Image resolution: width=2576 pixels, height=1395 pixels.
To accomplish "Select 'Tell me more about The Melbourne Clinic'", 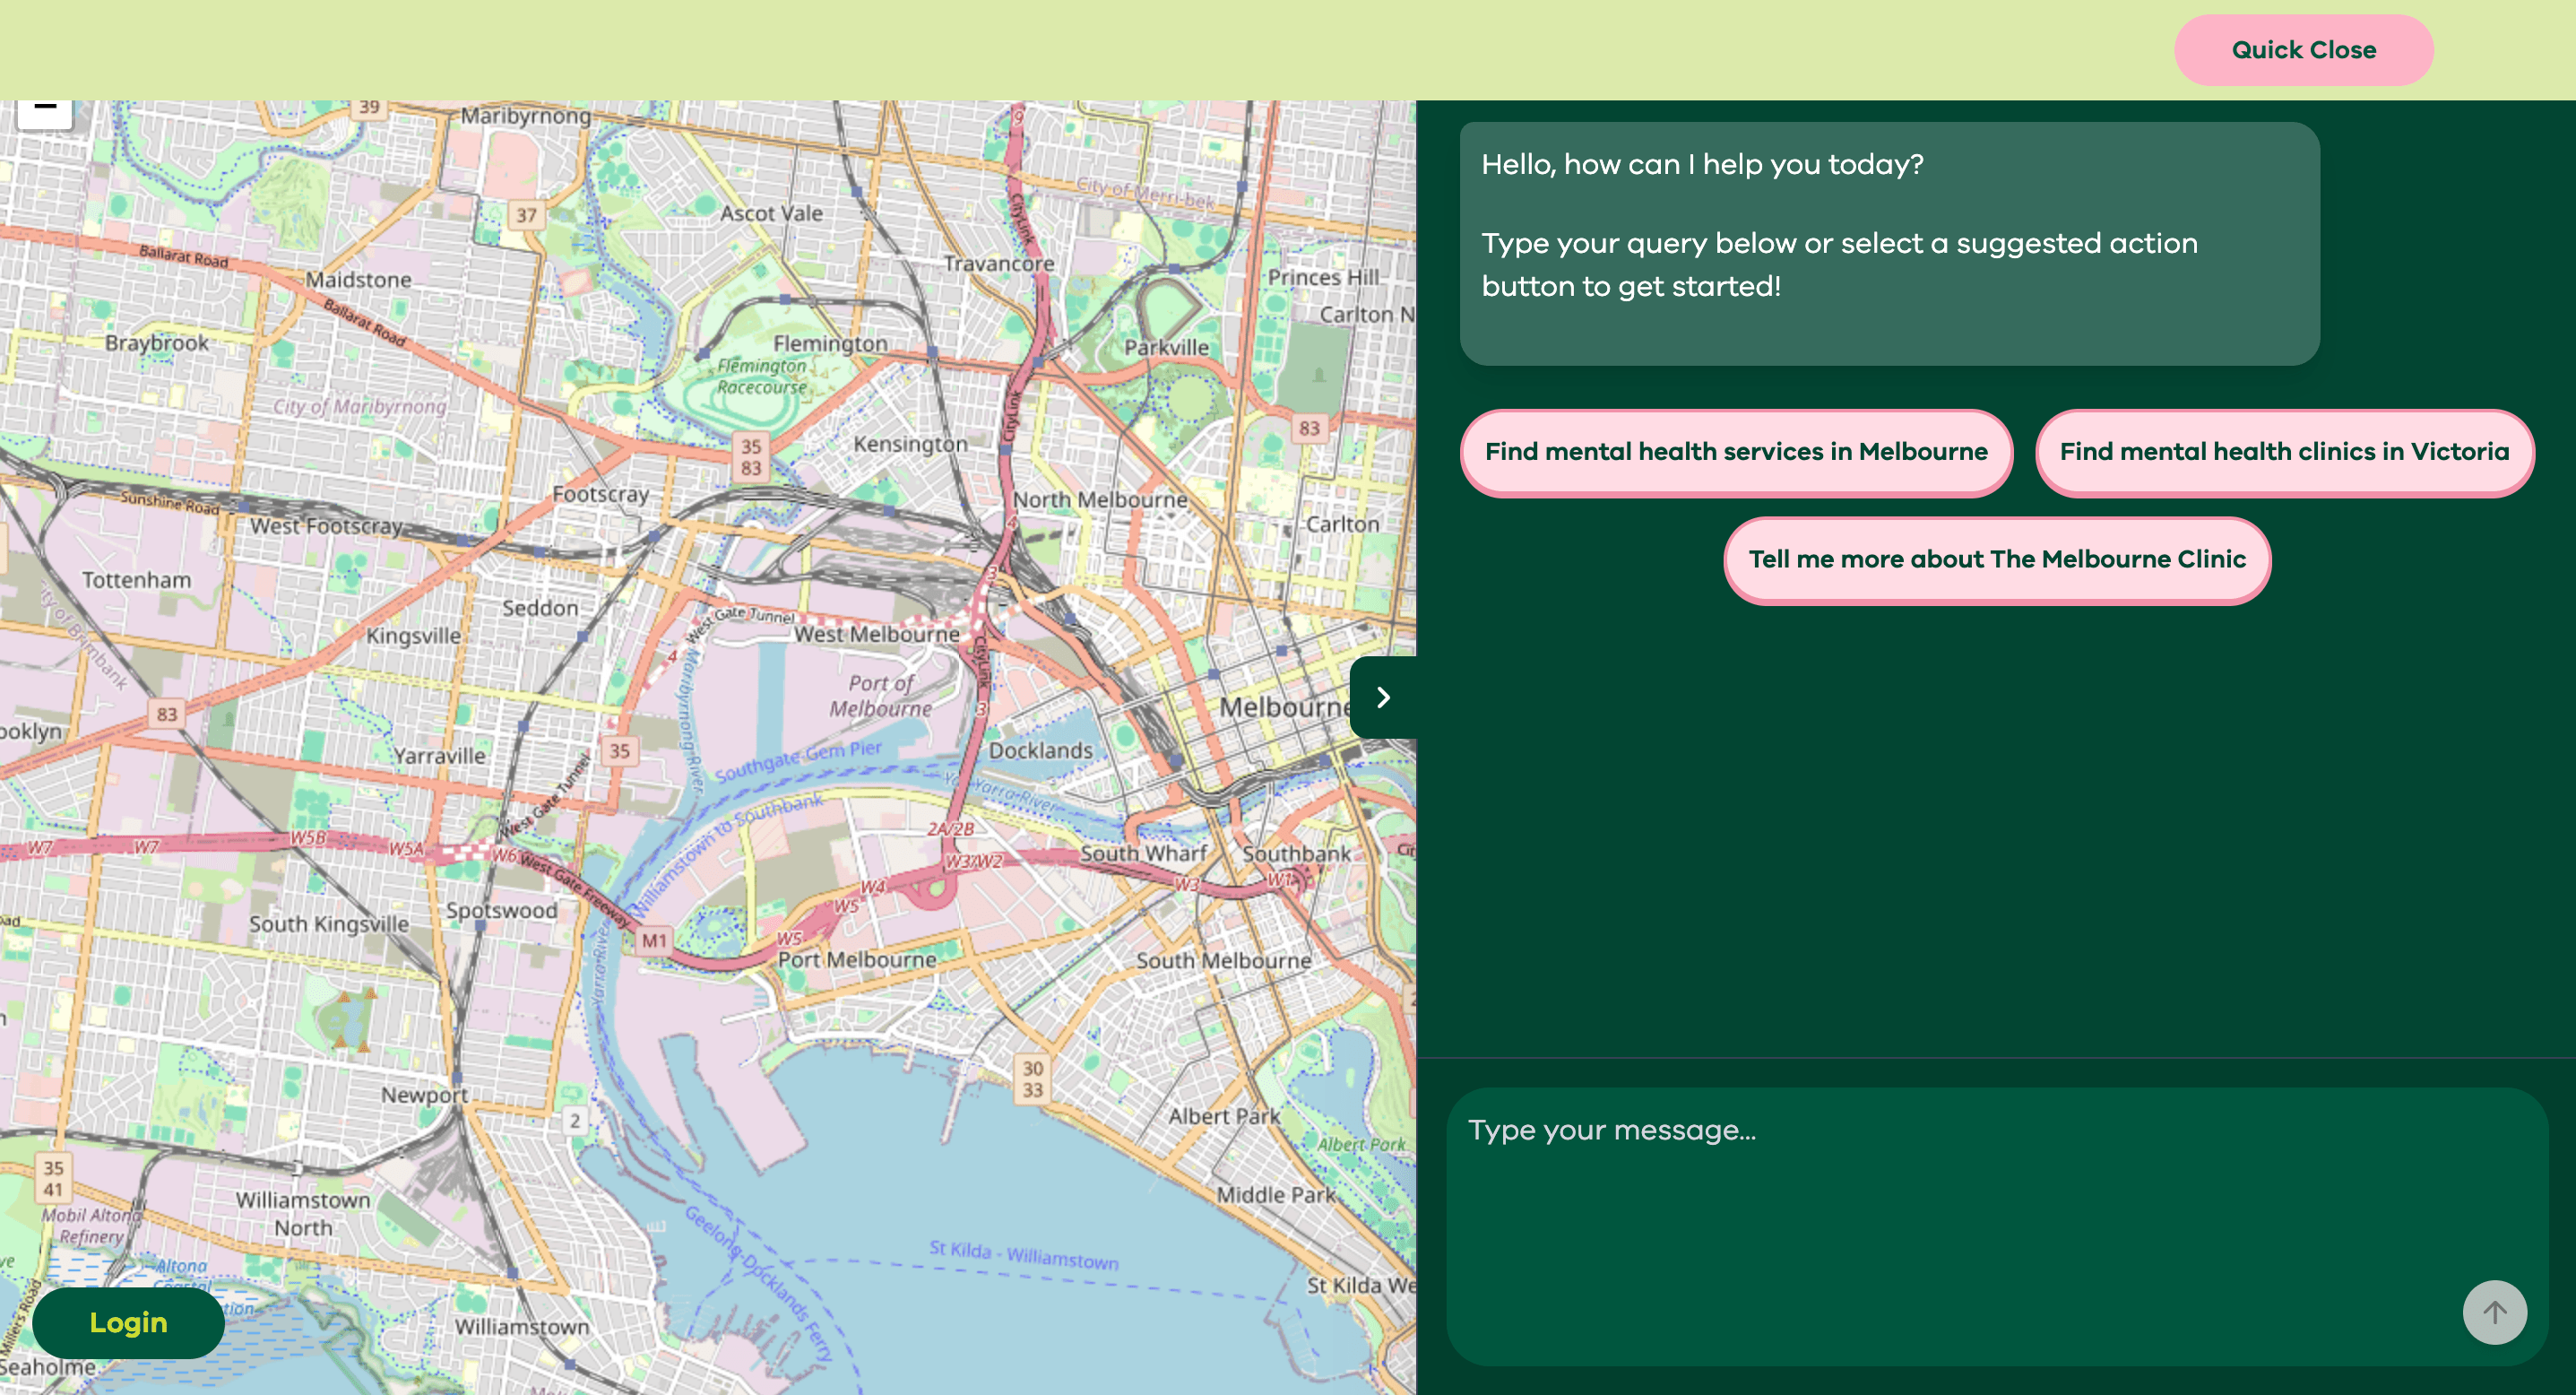I will [1997, 560].
